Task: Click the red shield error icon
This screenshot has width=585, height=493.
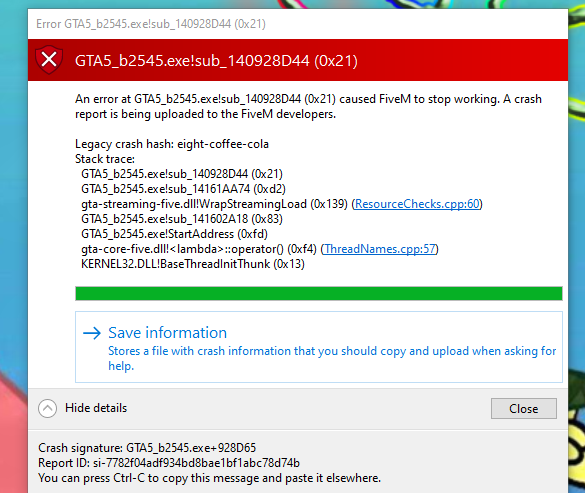Action: click(49, 60)
